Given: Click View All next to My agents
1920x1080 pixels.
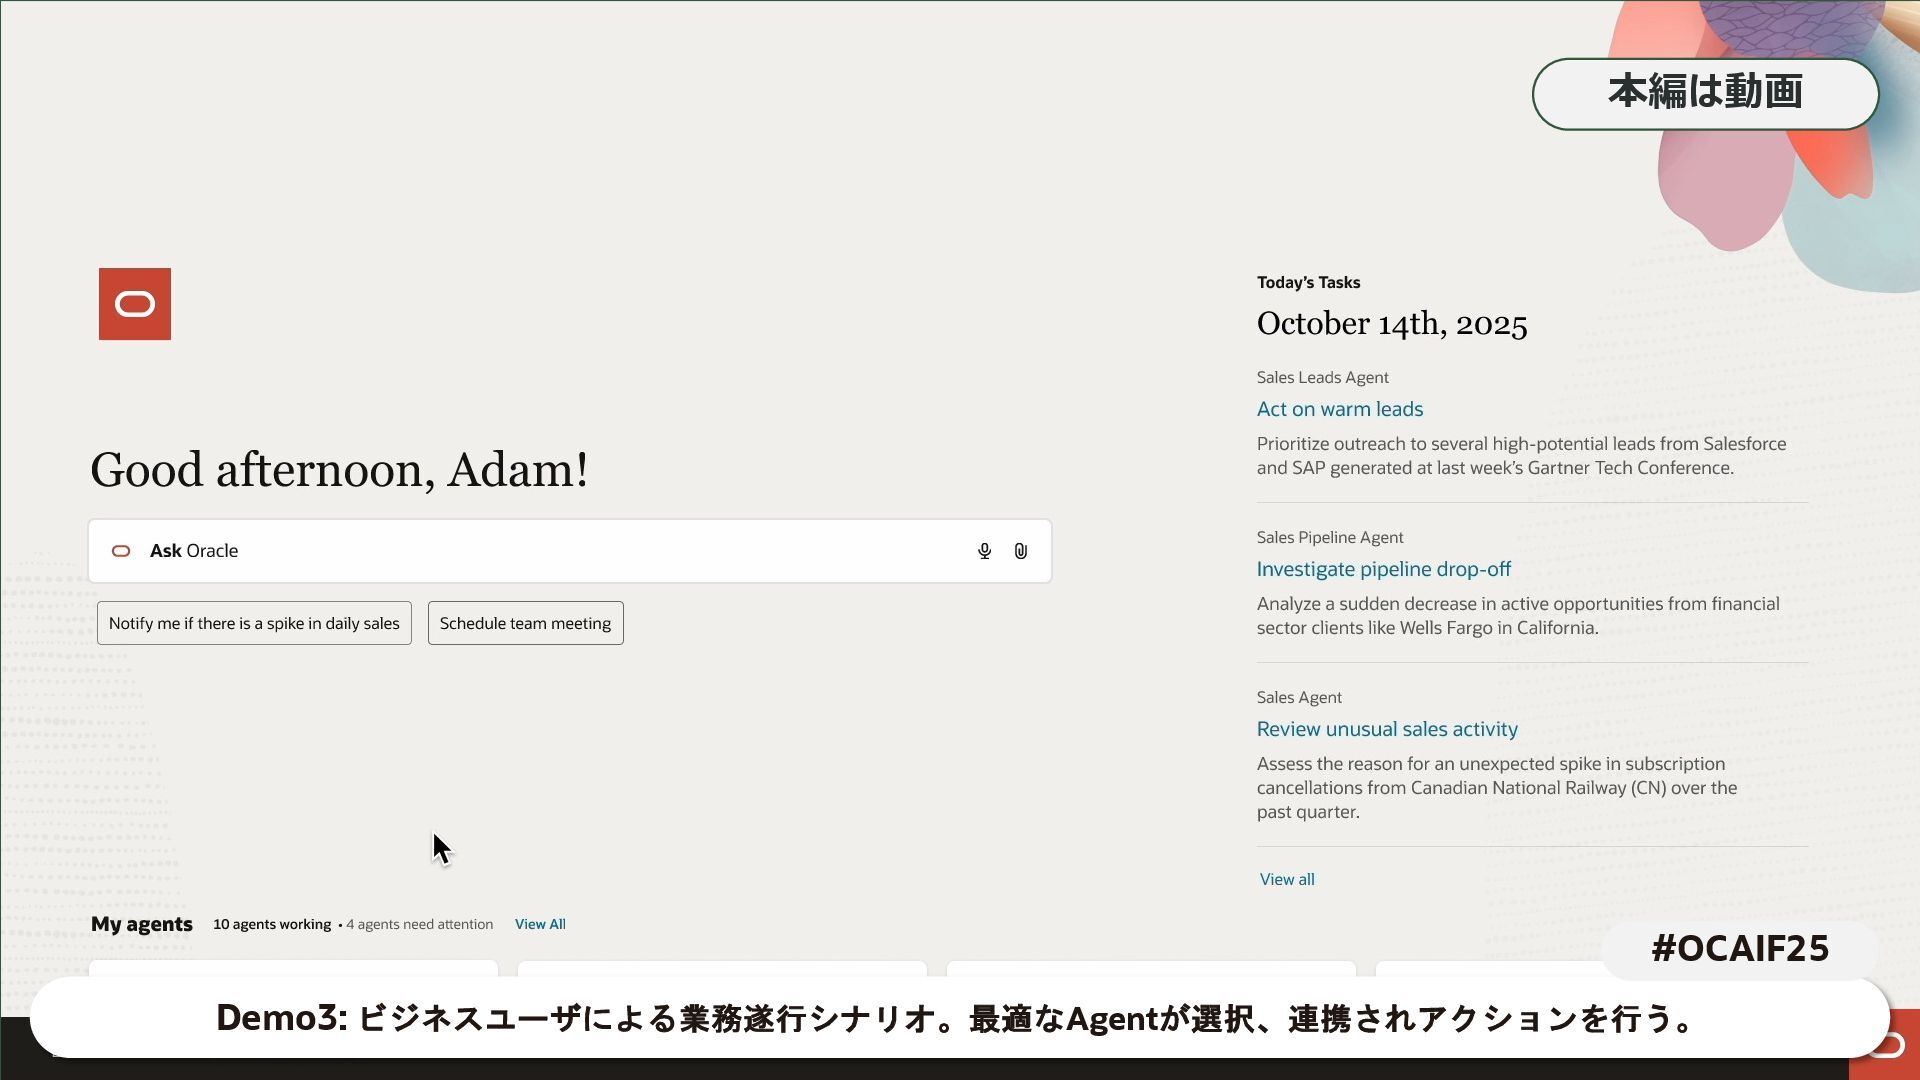Looking at the screenshot, I should (x=540, y=924).
